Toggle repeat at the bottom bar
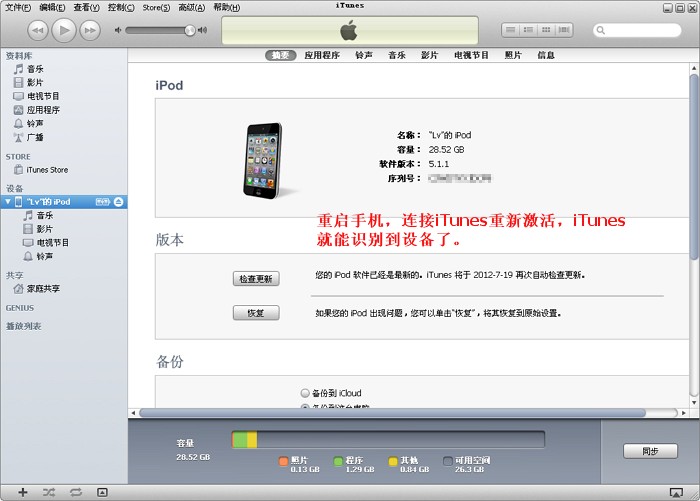Image resolution: width=700 pixels, height=501 pixels. [x=76, y=493]
